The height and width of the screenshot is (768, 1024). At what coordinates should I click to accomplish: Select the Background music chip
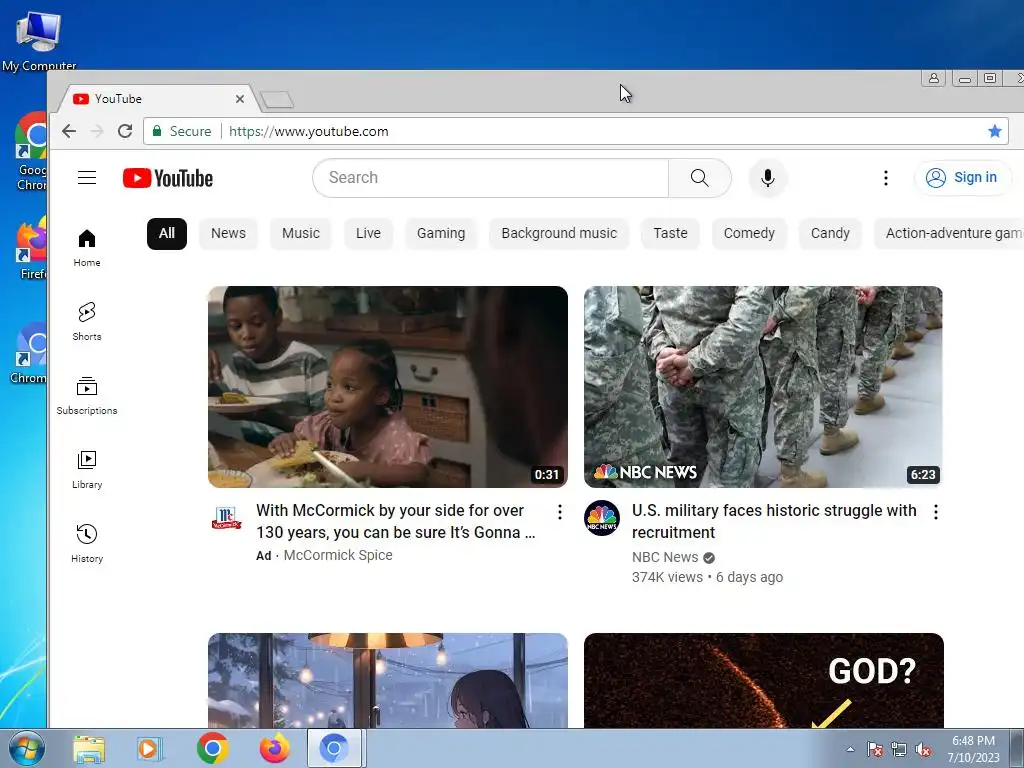[559, 234]
